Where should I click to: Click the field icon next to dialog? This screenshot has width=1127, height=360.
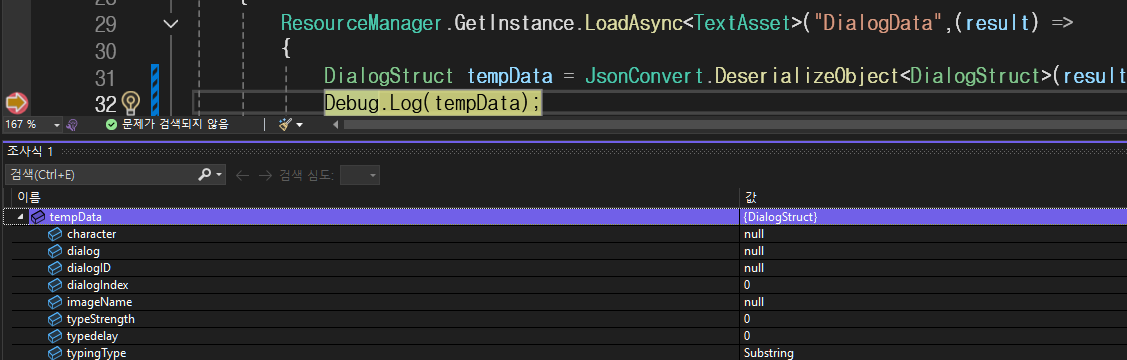click(x=55, y=251)
